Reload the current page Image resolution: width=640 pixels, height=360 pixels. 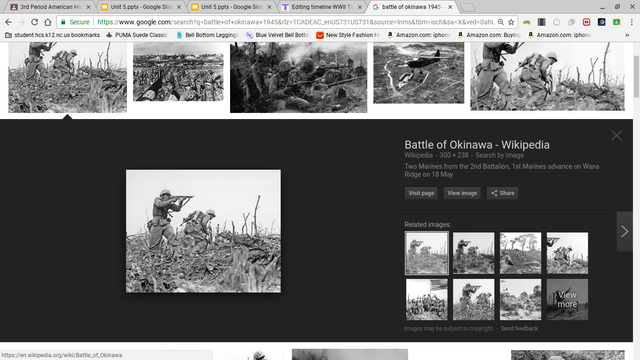pyautogui.click(x=35, y=22)
